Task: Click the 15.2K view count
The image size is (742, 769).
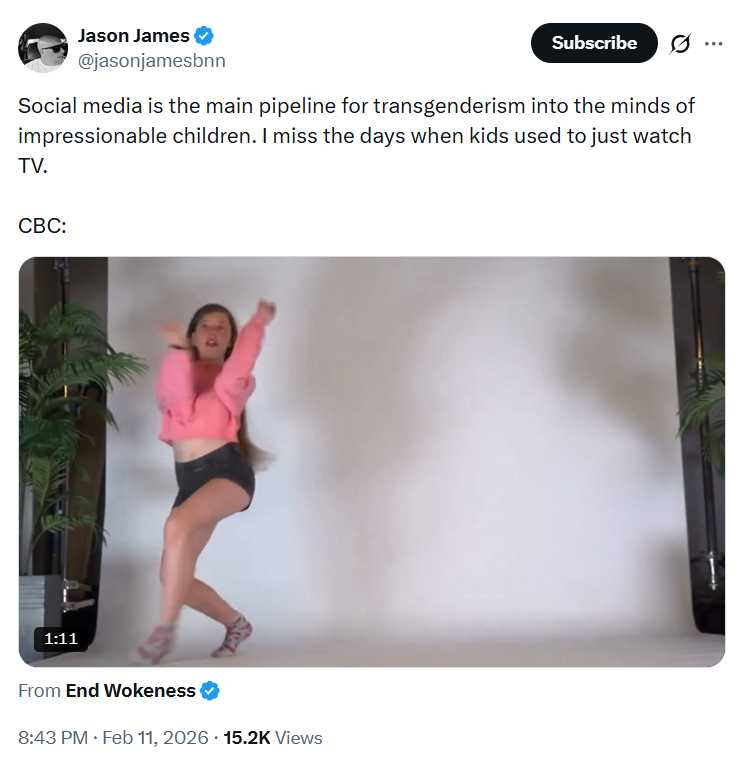Action: (x=247, y=738)
